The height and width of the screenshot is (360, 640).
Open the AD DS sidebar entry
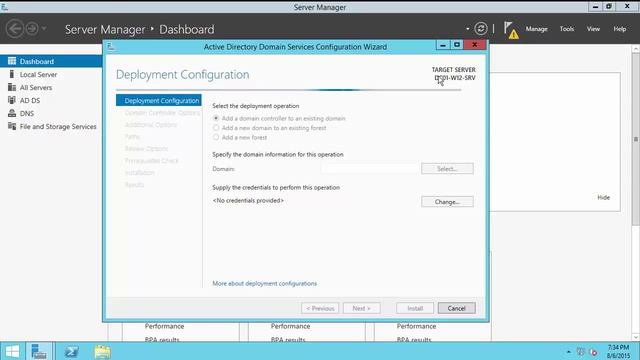coord(30,101)
